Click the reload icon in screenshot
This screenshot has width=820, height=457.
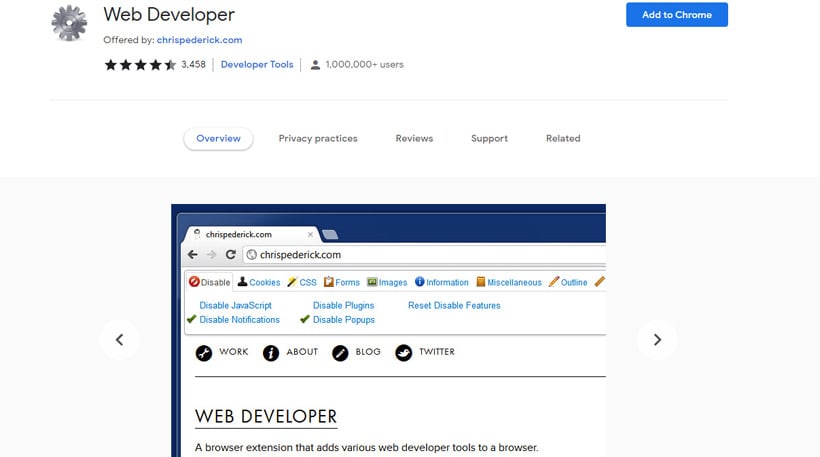231,255
